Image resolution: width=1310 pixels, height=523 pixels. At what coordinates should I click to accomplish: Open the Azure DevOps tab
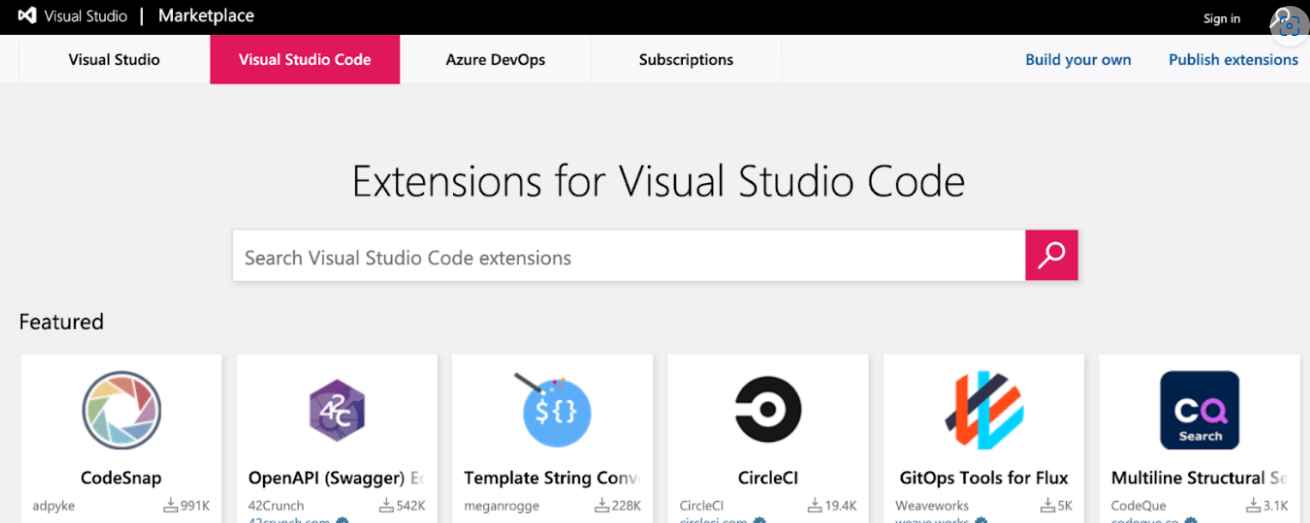(496, 59)
